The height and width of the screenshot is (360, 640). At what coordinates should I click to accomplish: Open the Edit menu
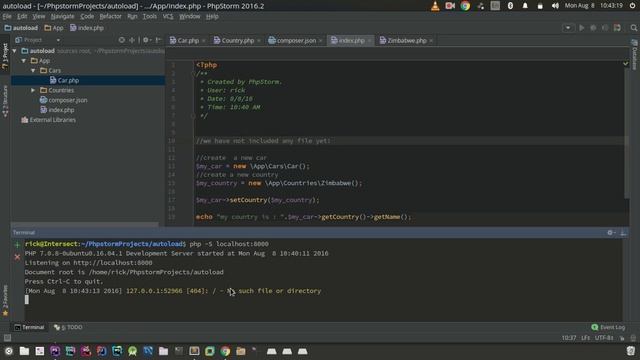pos(22,16)
